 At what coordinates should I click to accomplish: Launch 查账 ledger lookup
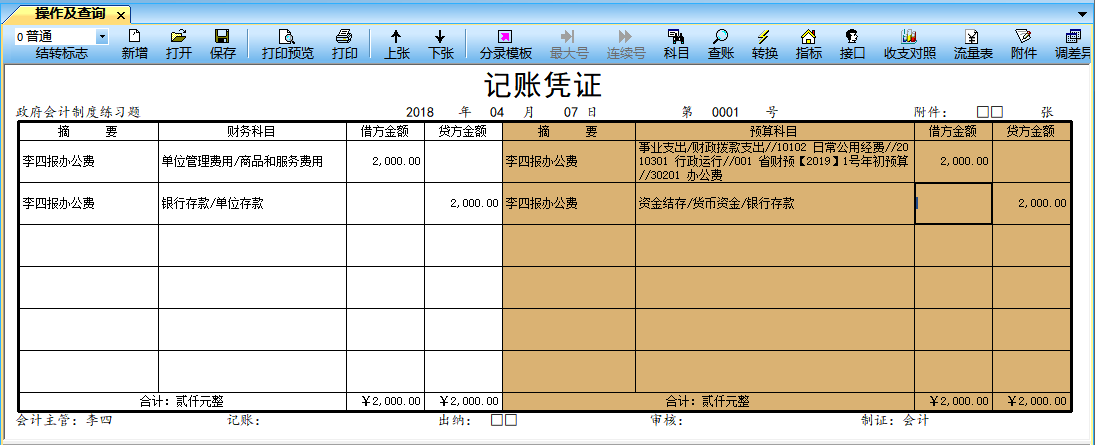click(721, 44)
